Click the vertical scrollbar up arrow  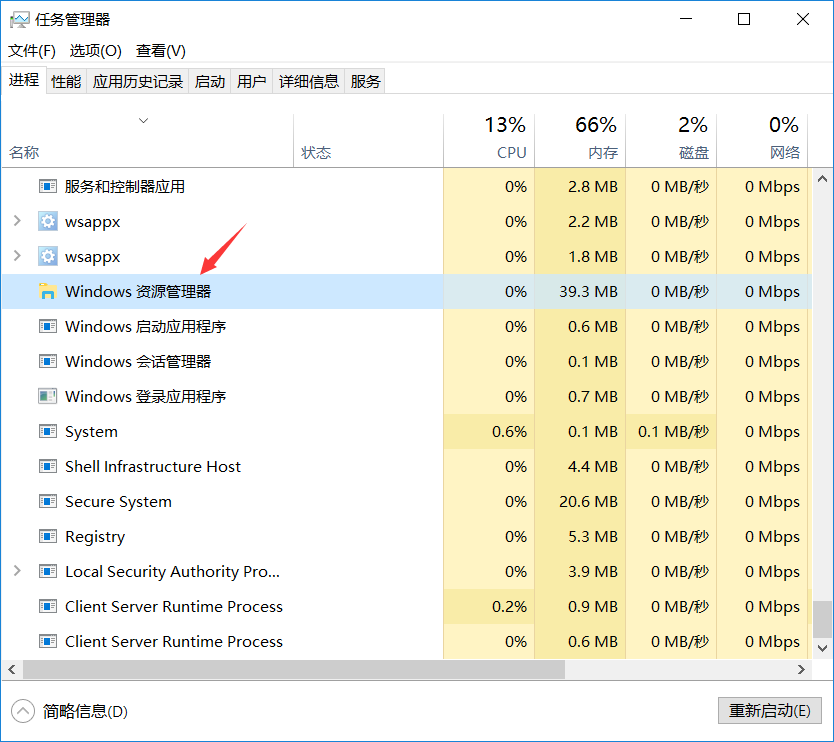[822, 179]
